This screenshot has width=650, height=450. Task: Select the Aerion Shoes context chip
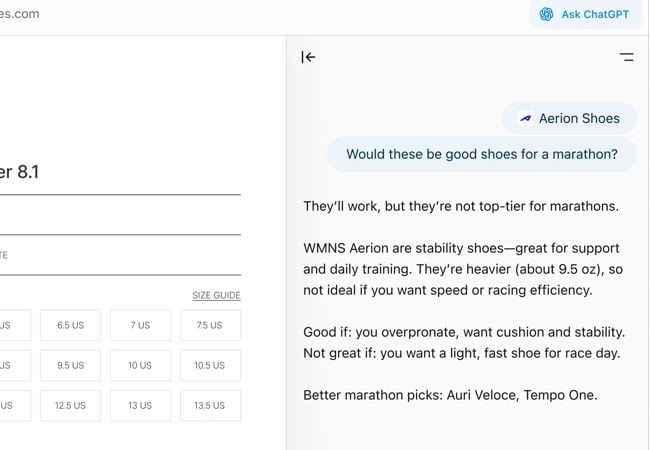569,118
